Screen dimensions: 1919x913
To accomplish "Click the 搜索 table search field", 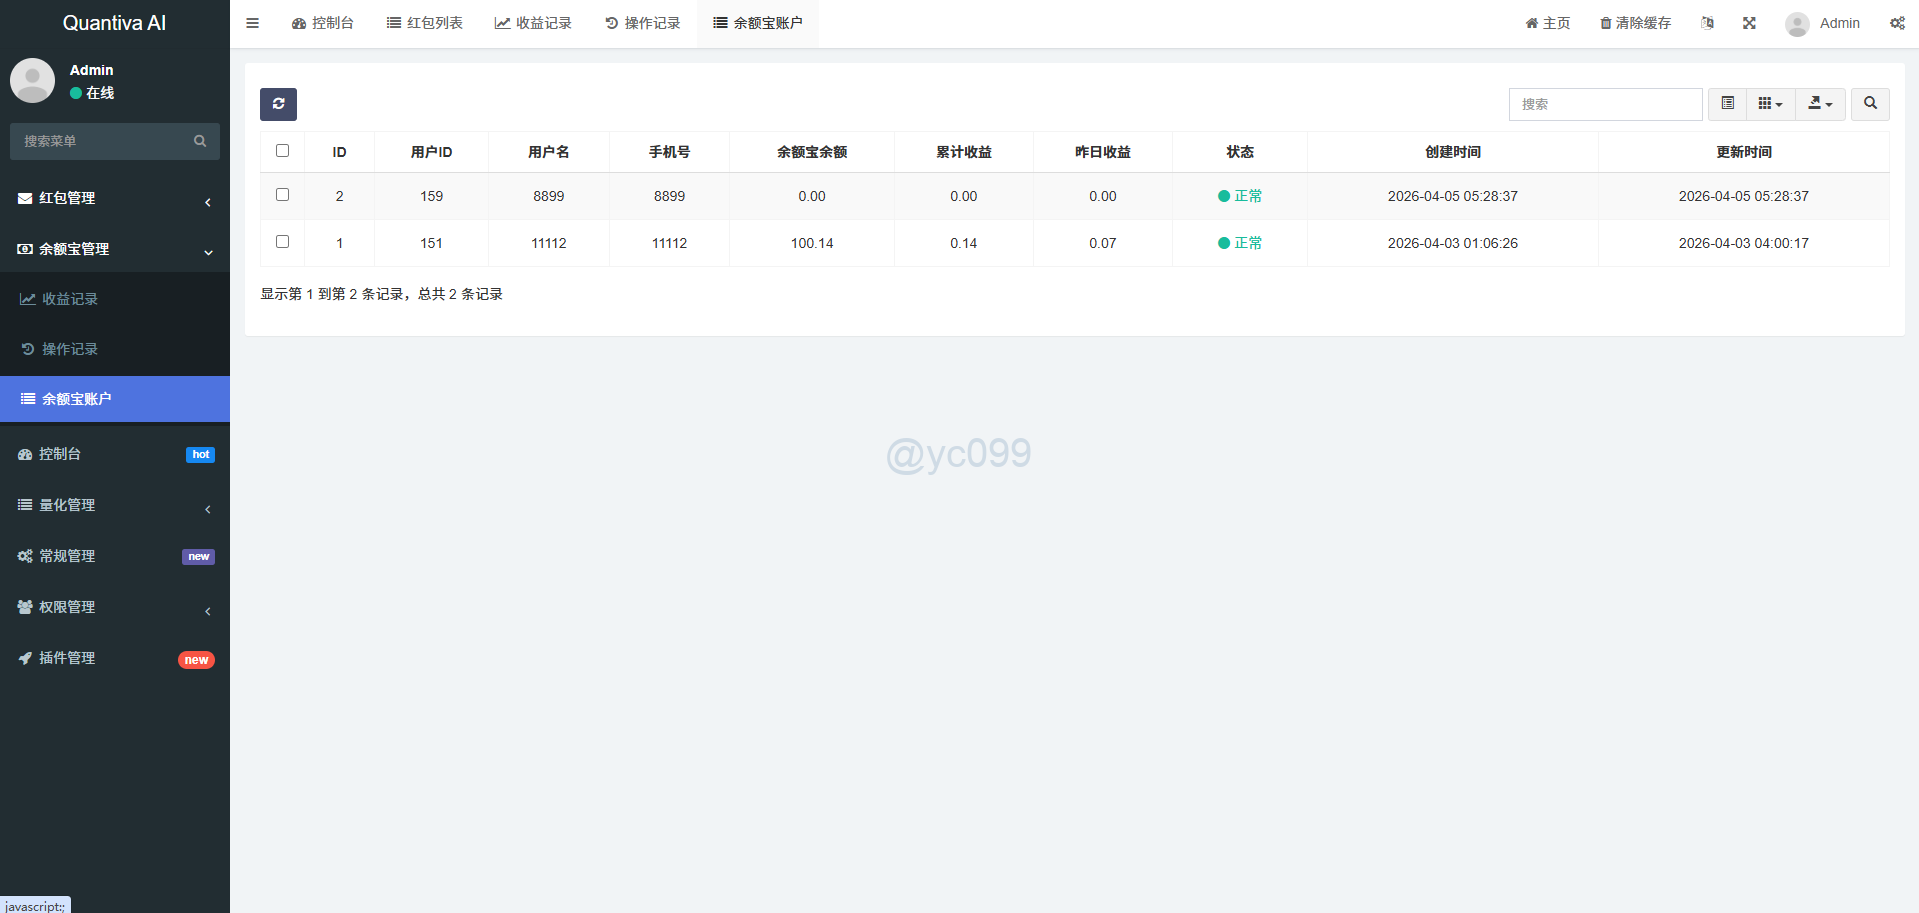I will [1605, 104].
